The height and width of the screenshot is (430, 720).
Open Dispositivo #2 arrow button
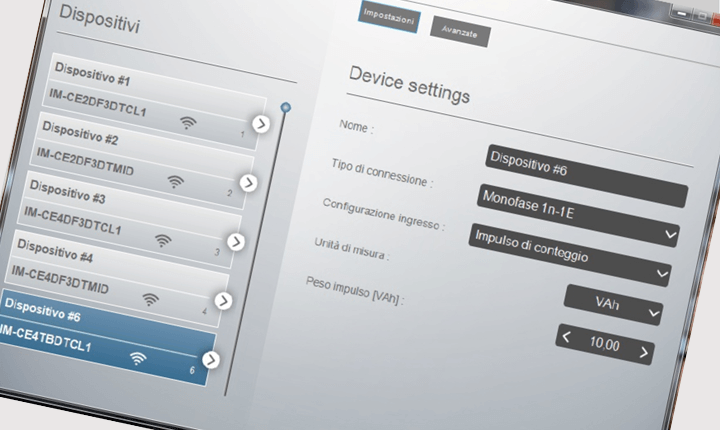click(249, 183)
